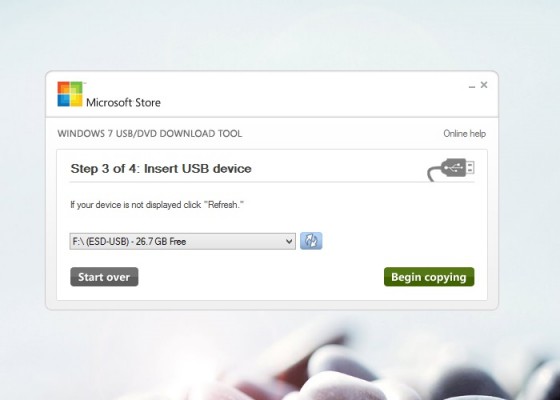The height and width of the screenshot is (400, 560).
Task: Click empty panel space between the buttons
Action: (261, 277)
